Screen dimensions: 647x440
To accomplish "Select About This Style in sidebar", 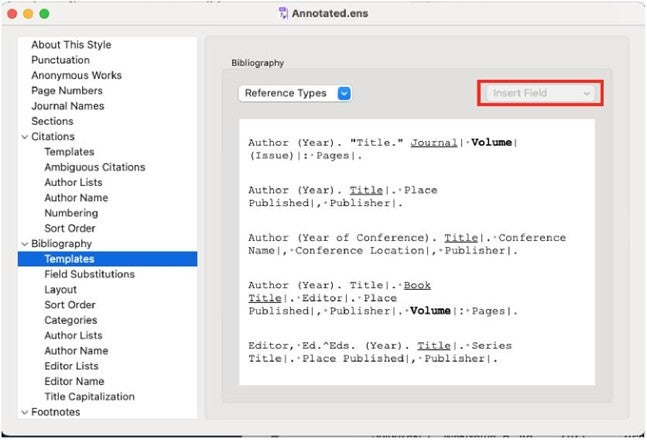I will tap(71, 45).
